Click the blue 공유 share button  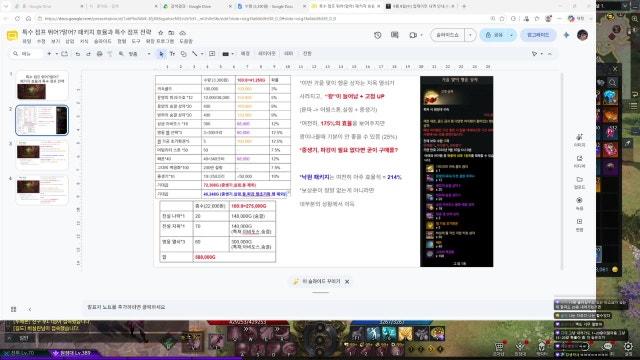(x=494, y=35)
